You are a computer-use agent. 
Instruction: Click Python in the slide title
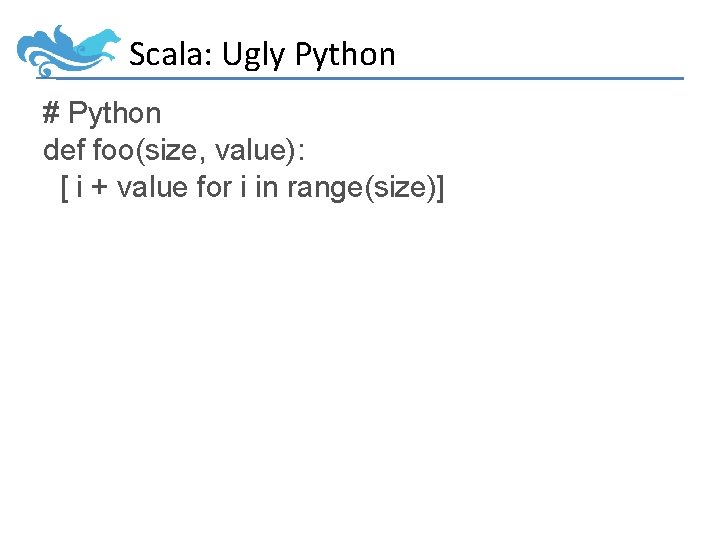click(345, 55)
